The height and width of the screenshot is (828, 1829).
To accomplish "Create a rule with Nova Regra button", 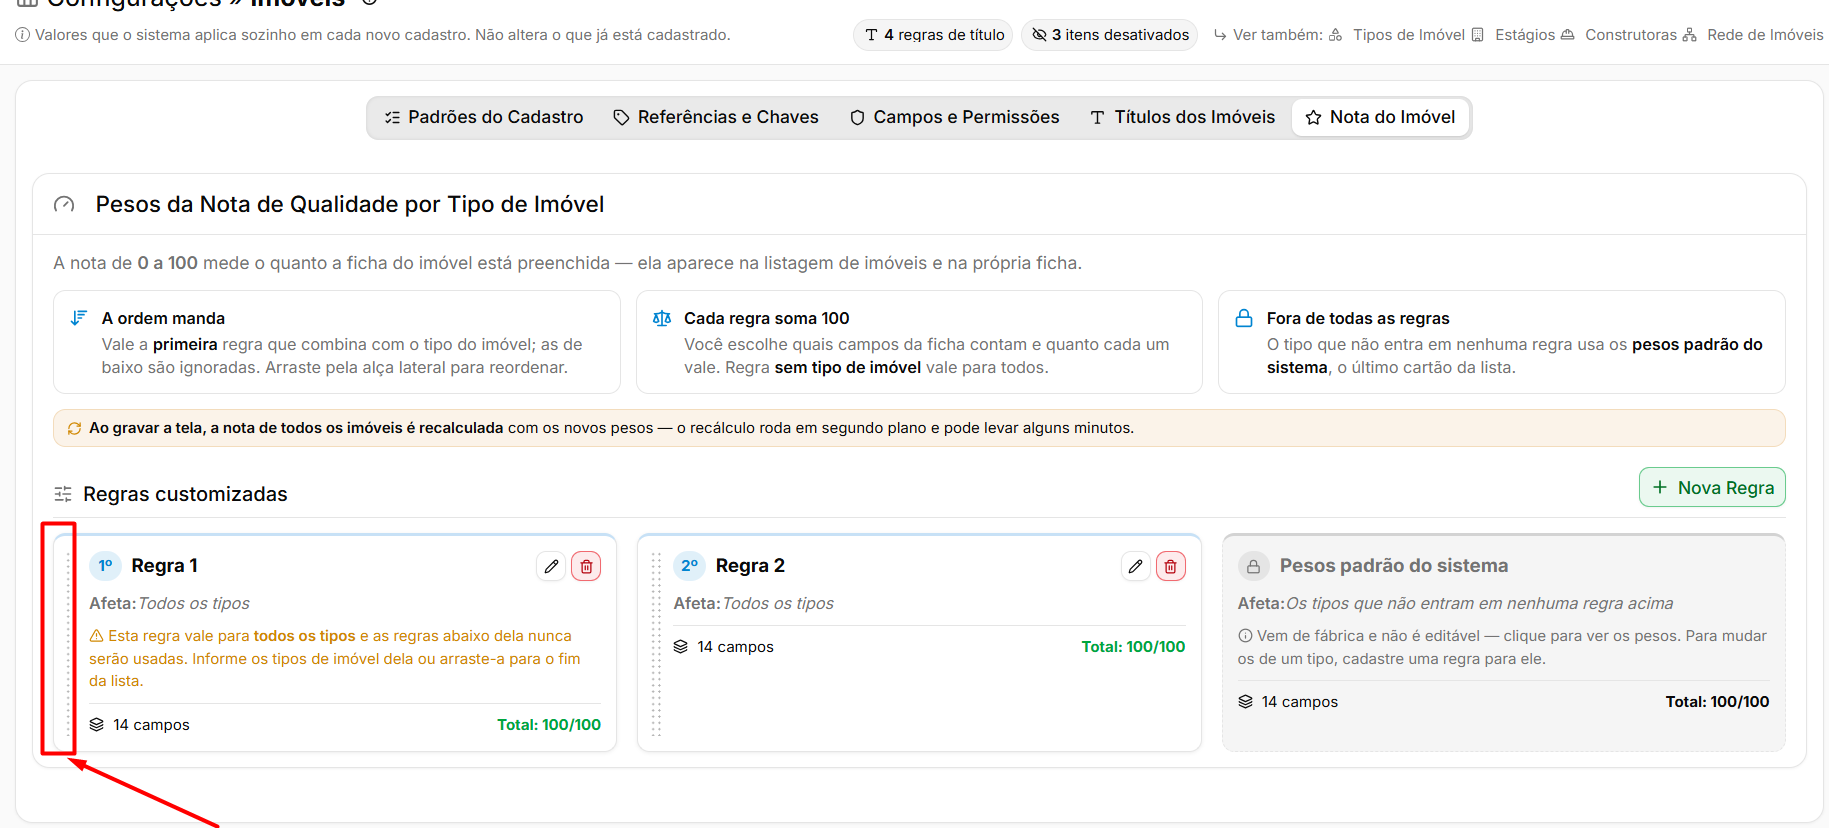I will [x=1712, y=487].
